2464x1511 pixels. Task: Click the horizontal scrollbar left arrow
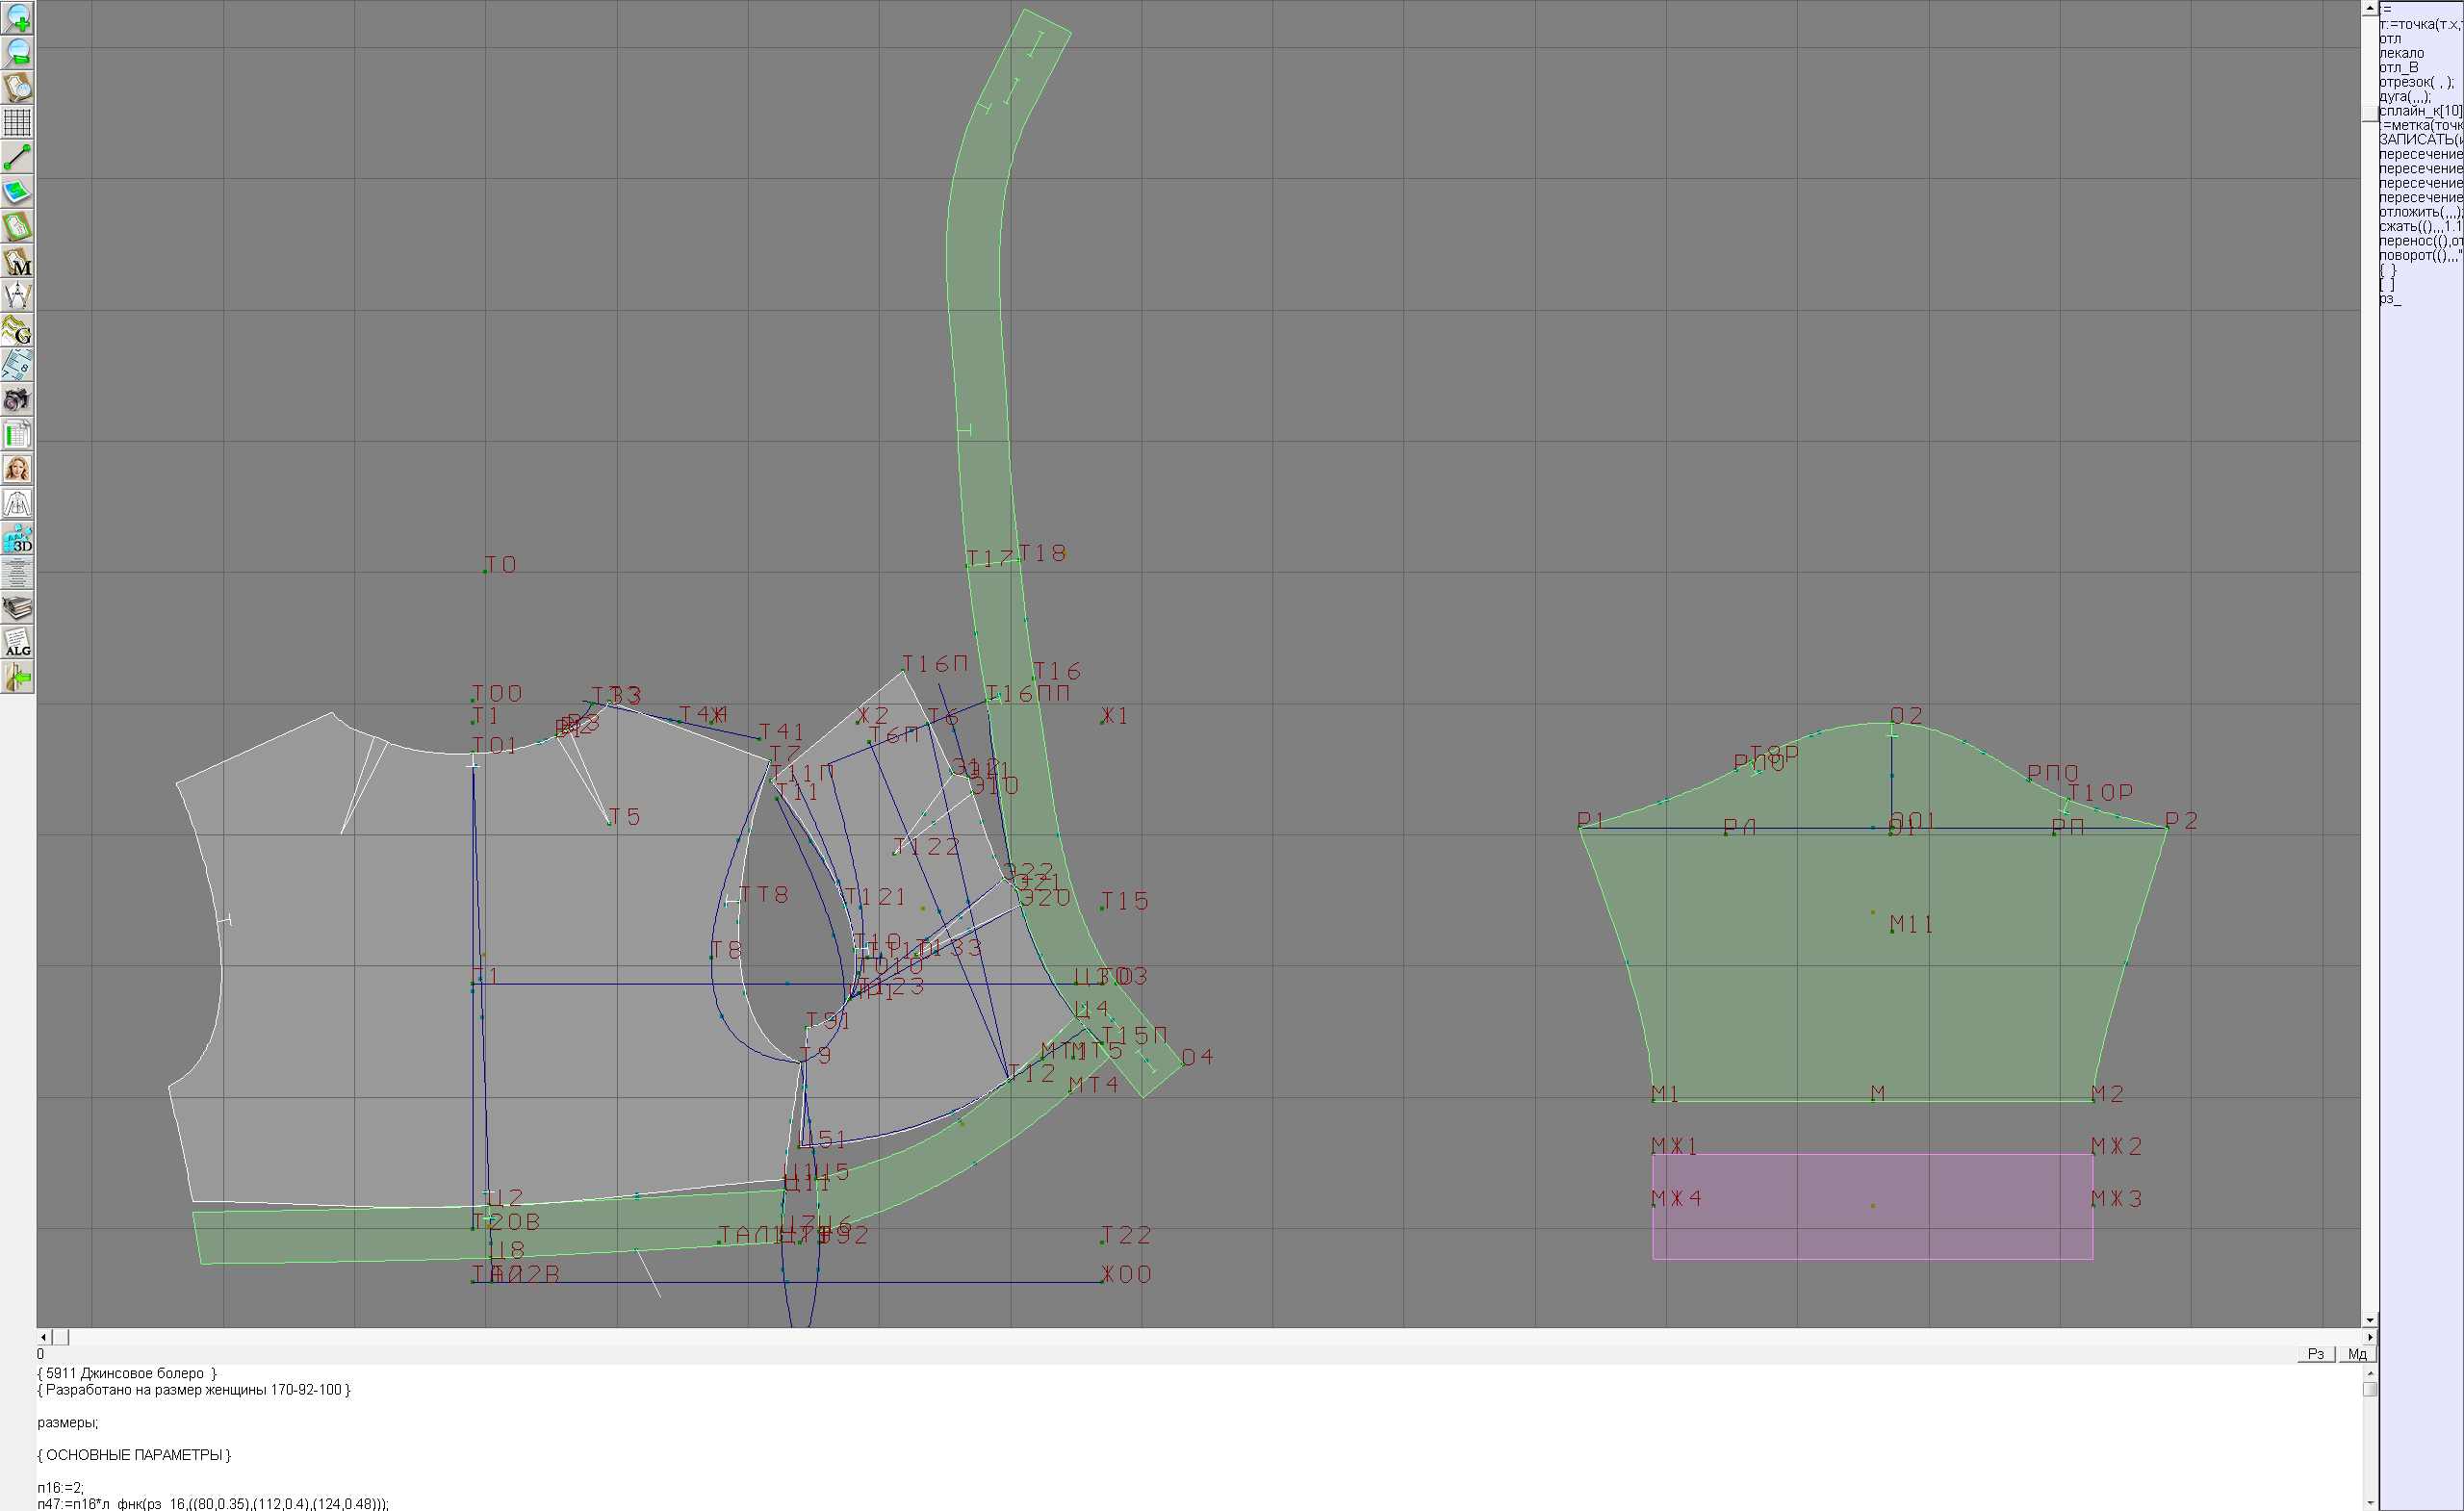[43, 1337]
